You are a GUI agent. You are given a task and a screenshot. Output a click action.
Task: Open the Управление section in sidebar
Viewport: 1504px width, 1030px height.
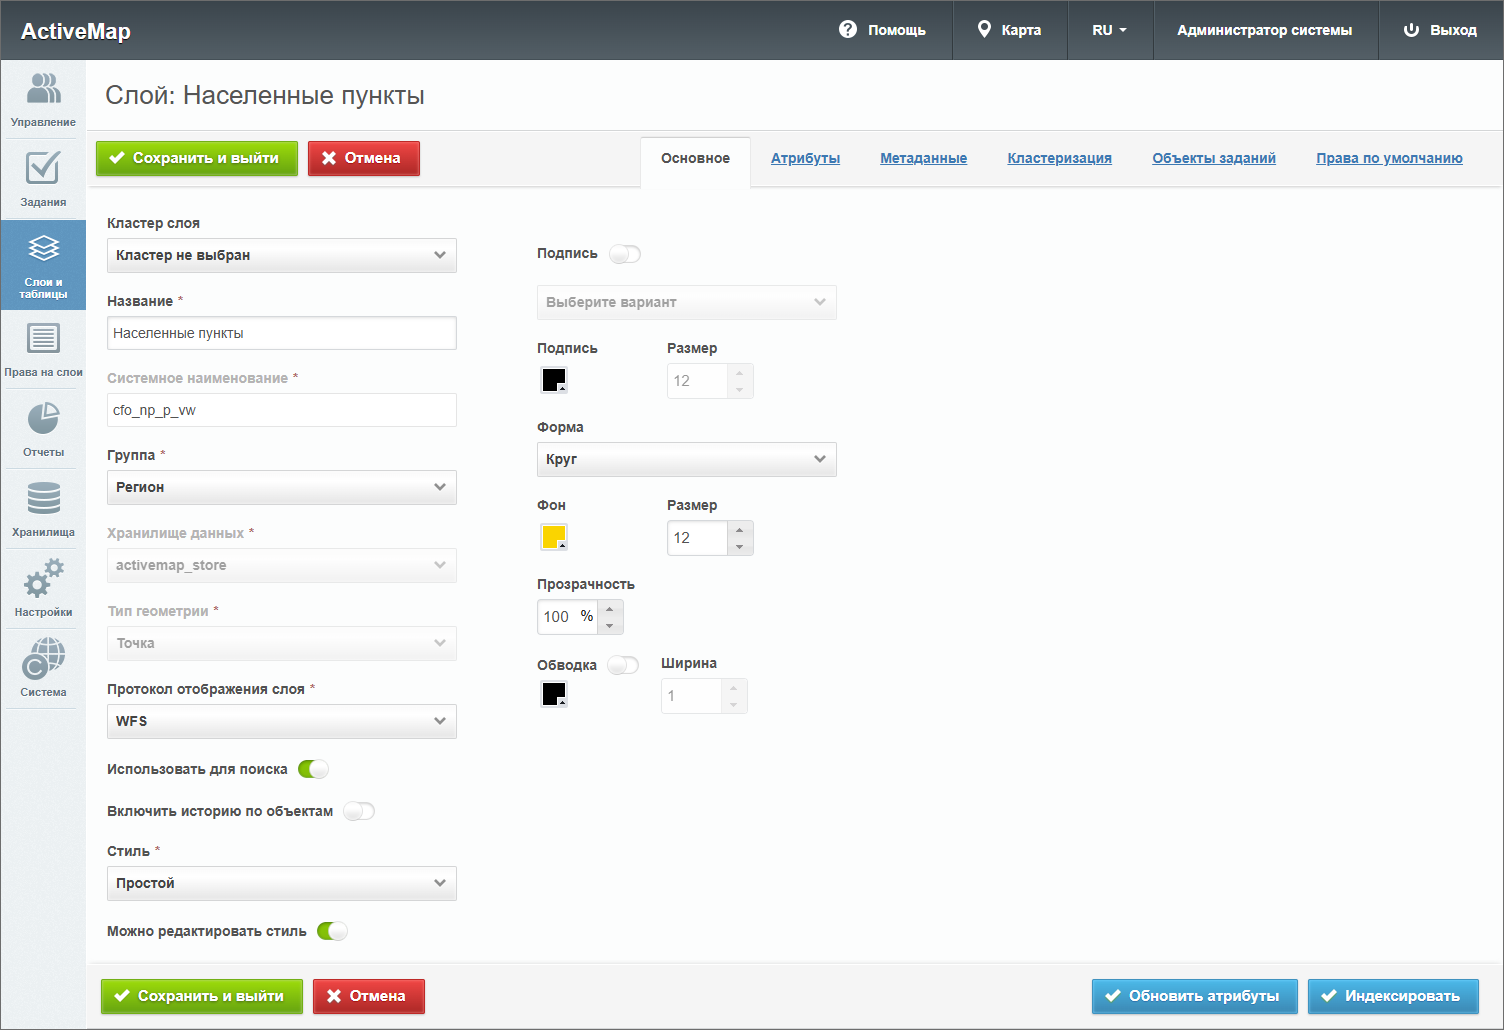pyautogui.click(x=43, y=99)
